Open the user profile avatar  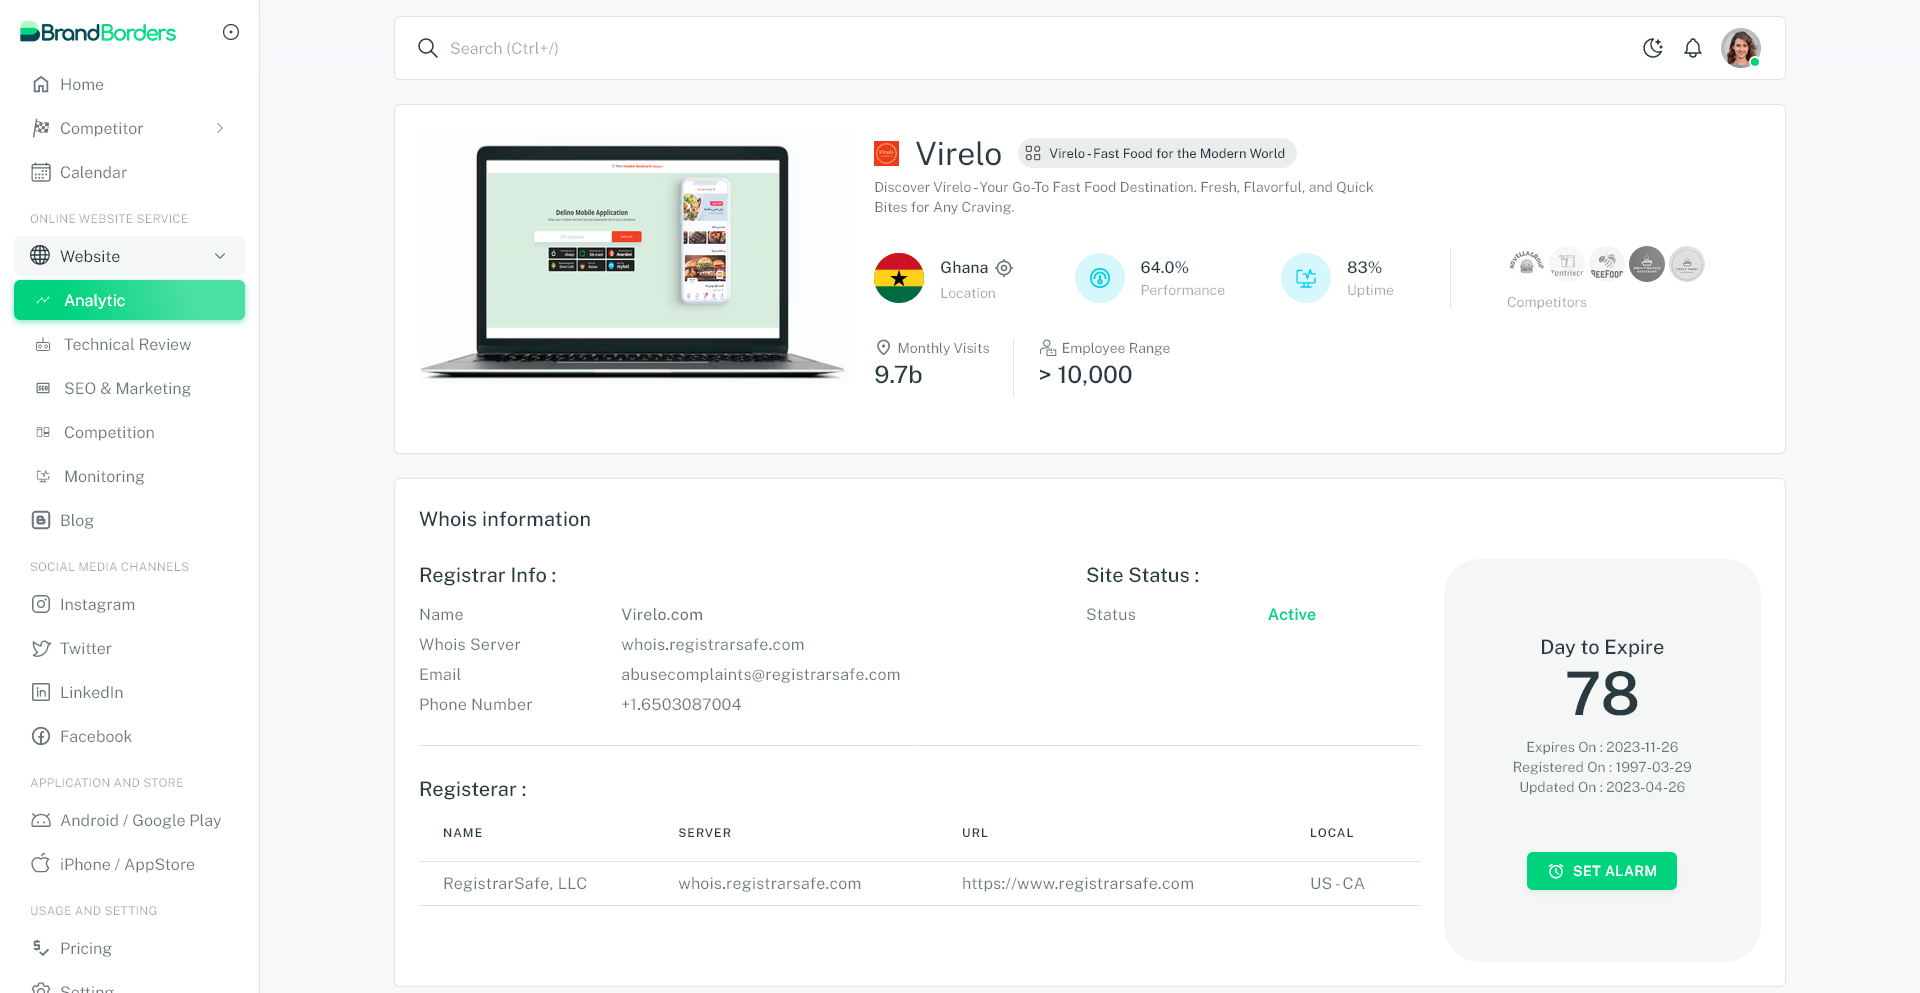pyautogui.click(x=1741, y=48)
